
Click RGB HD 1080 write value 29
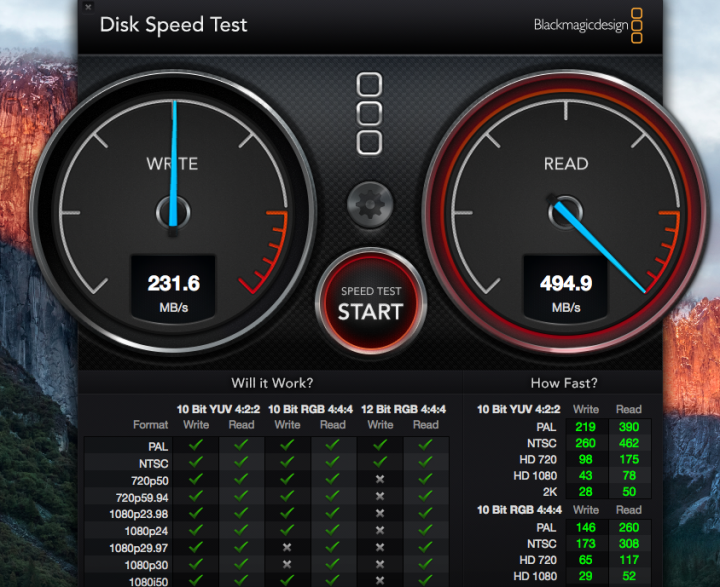(585, 576)
